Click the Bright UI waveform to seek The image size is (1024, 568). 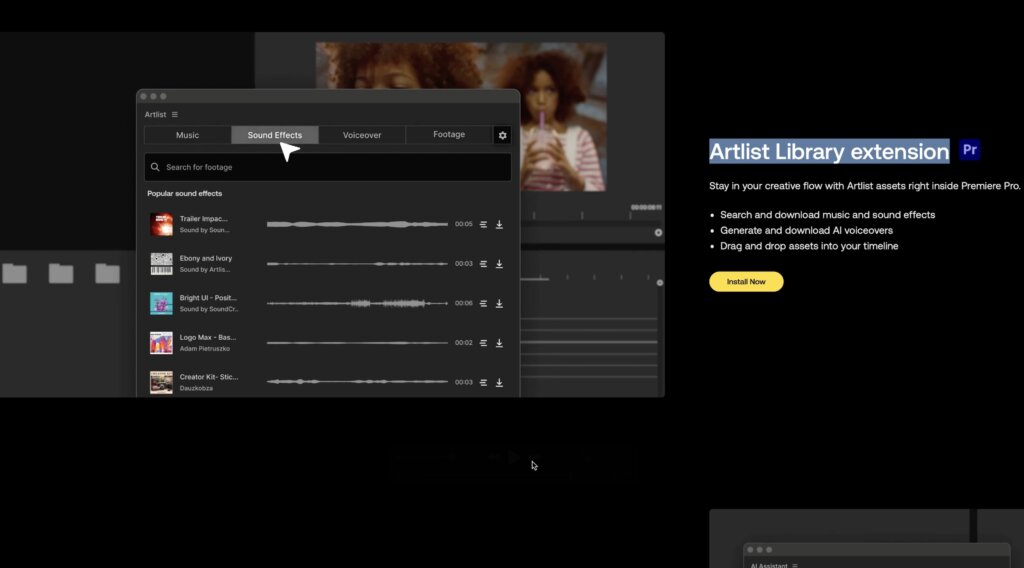357,303
